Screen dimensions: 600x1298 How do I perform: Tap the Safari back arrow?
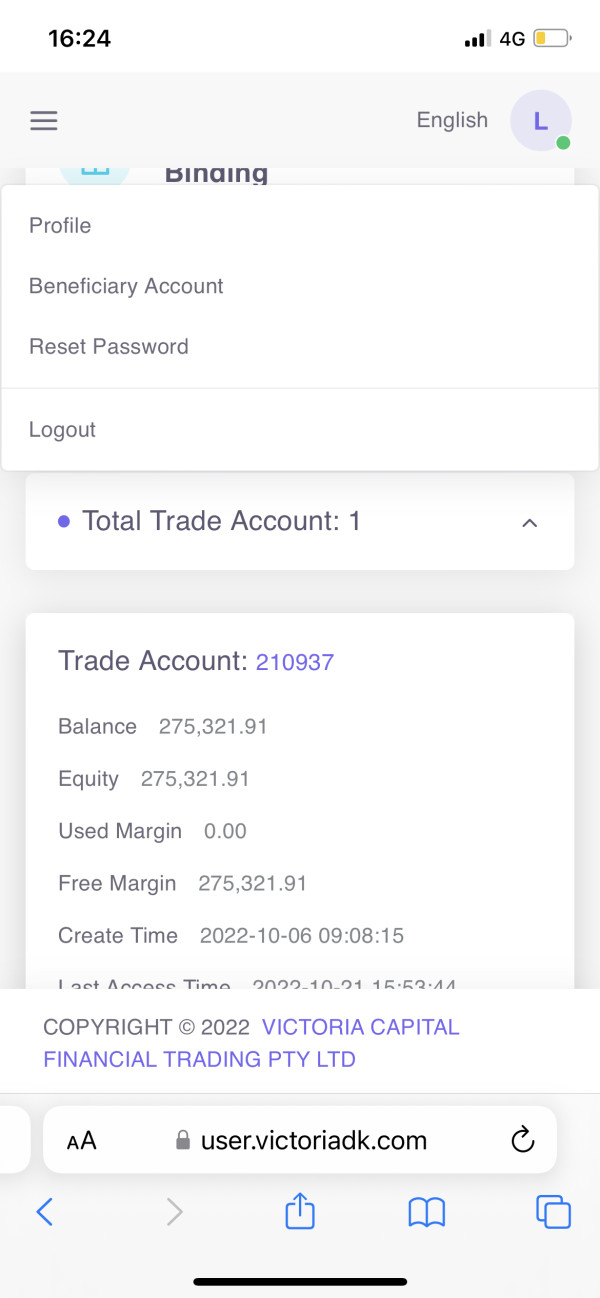coord(44,1212)
